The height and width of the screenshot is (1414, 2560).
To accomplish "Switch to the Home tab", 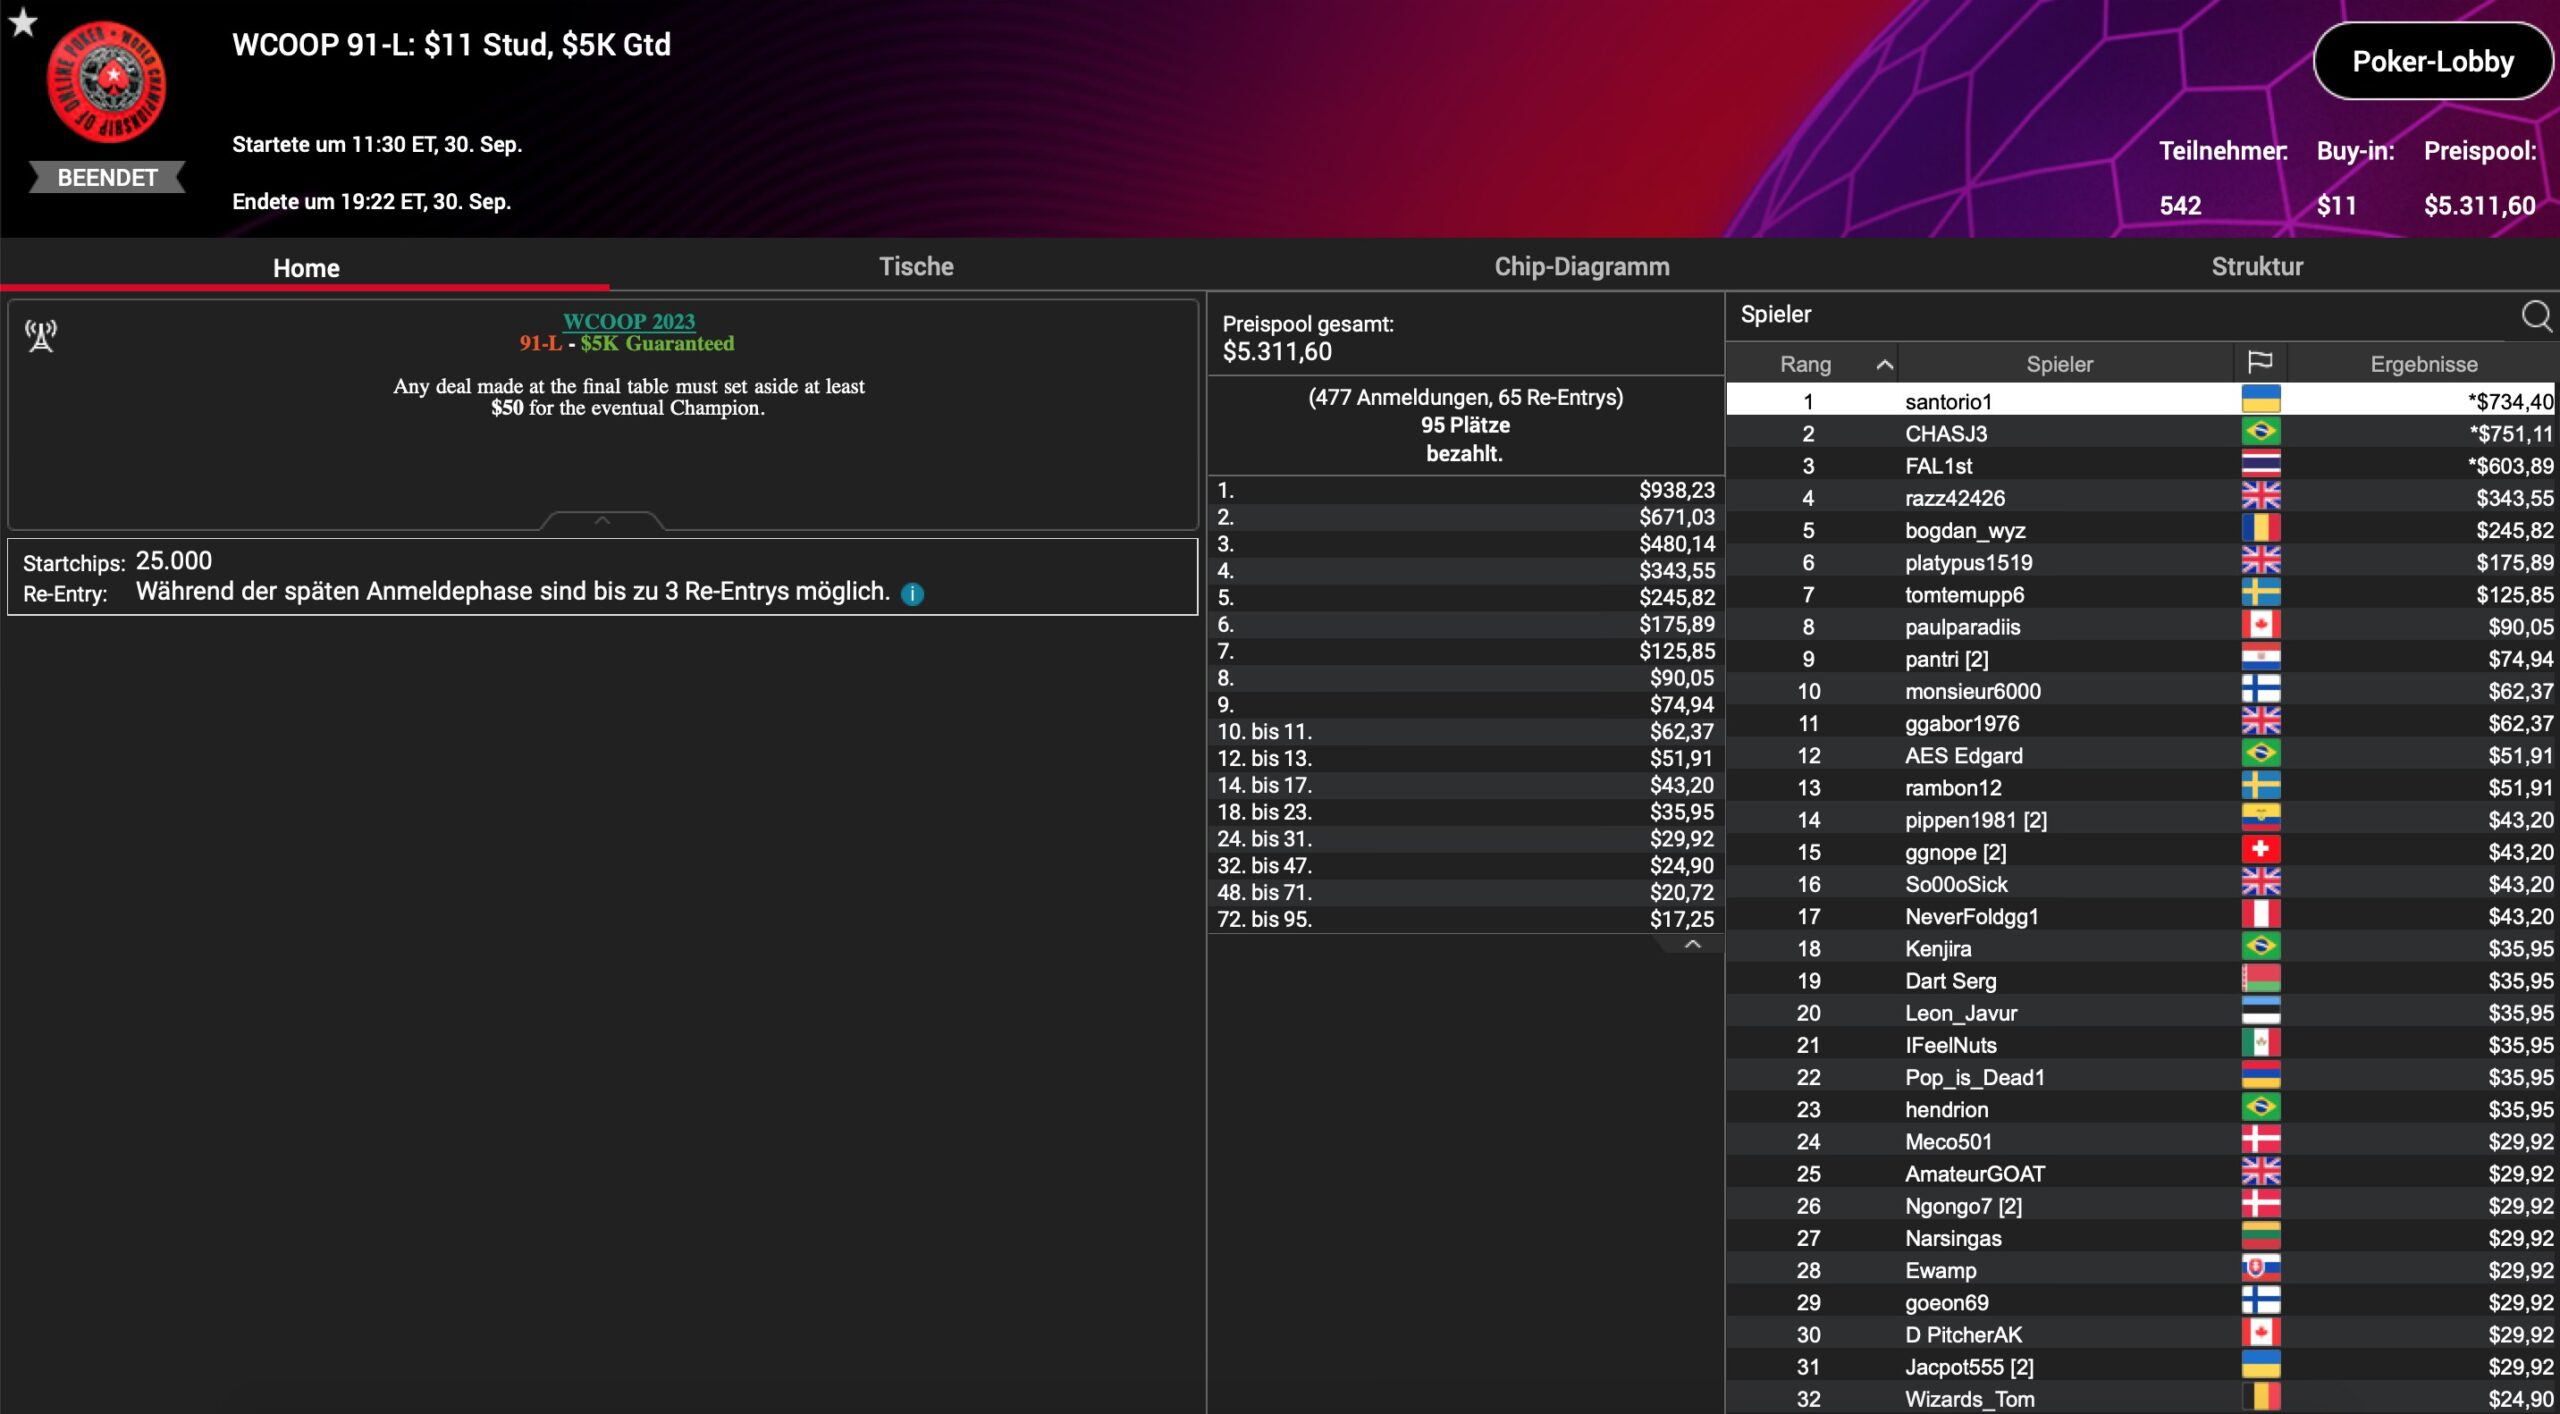I will pos(306,268).
